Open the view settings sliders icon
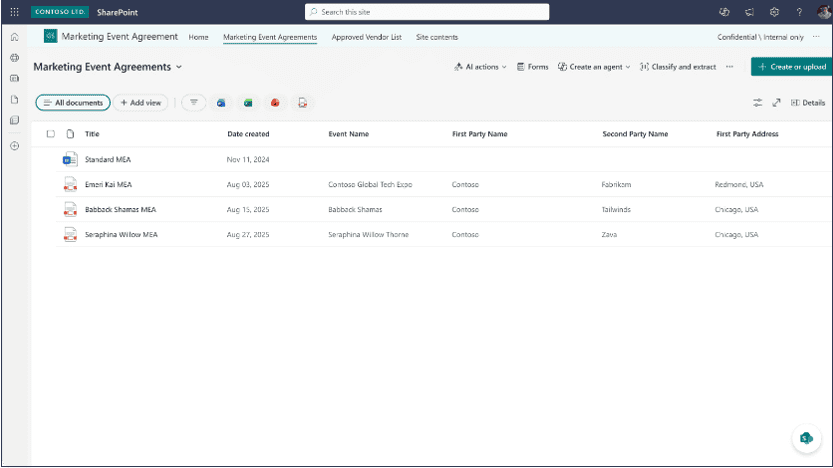Image resolution: width=833 pixels, height=468 pixels. [x=758, y=103]
